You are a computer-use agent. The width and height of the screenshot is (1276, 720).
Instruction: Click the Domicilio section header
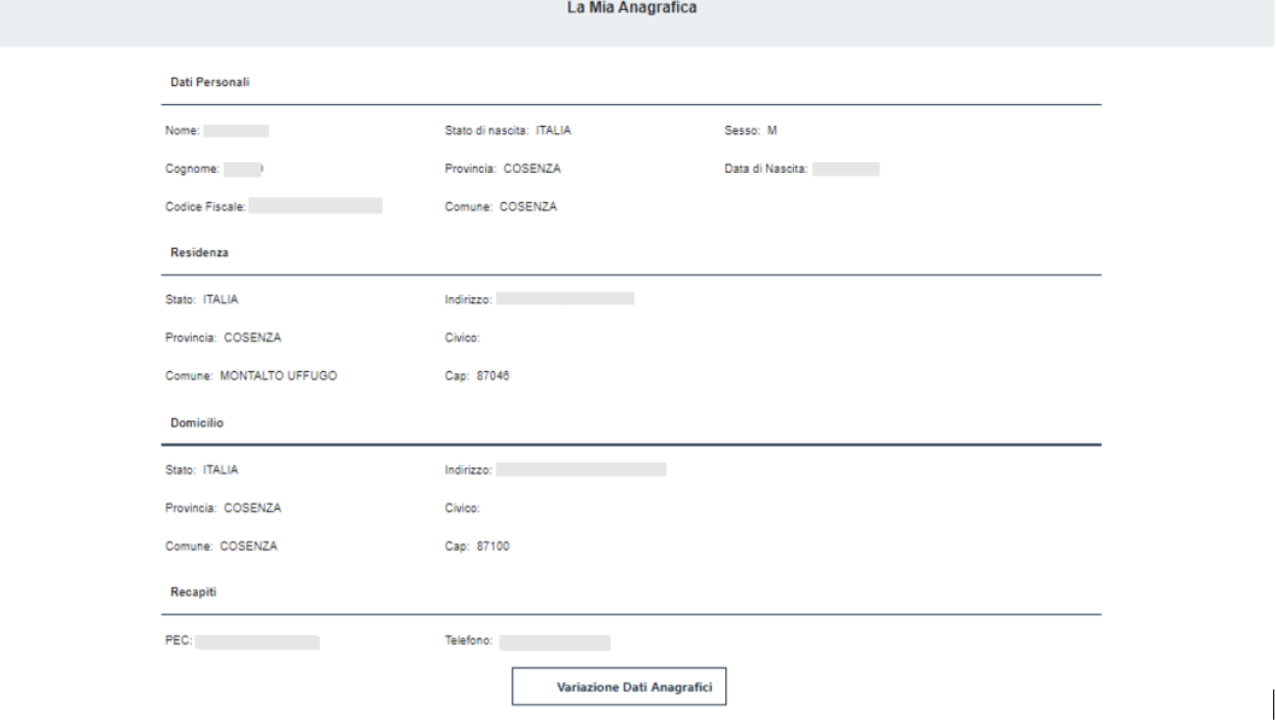tap(197, 423)
